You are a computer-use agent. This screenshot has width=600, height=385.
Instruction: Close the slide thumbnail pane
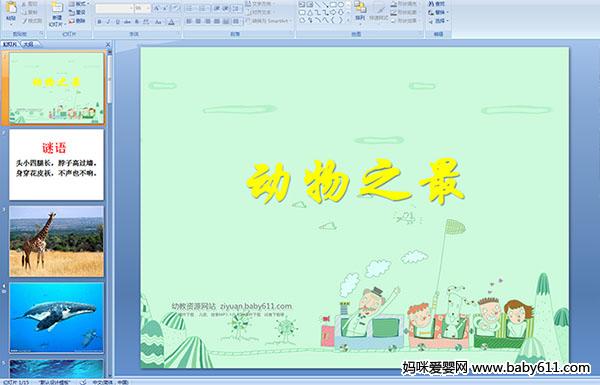(108, 44)
